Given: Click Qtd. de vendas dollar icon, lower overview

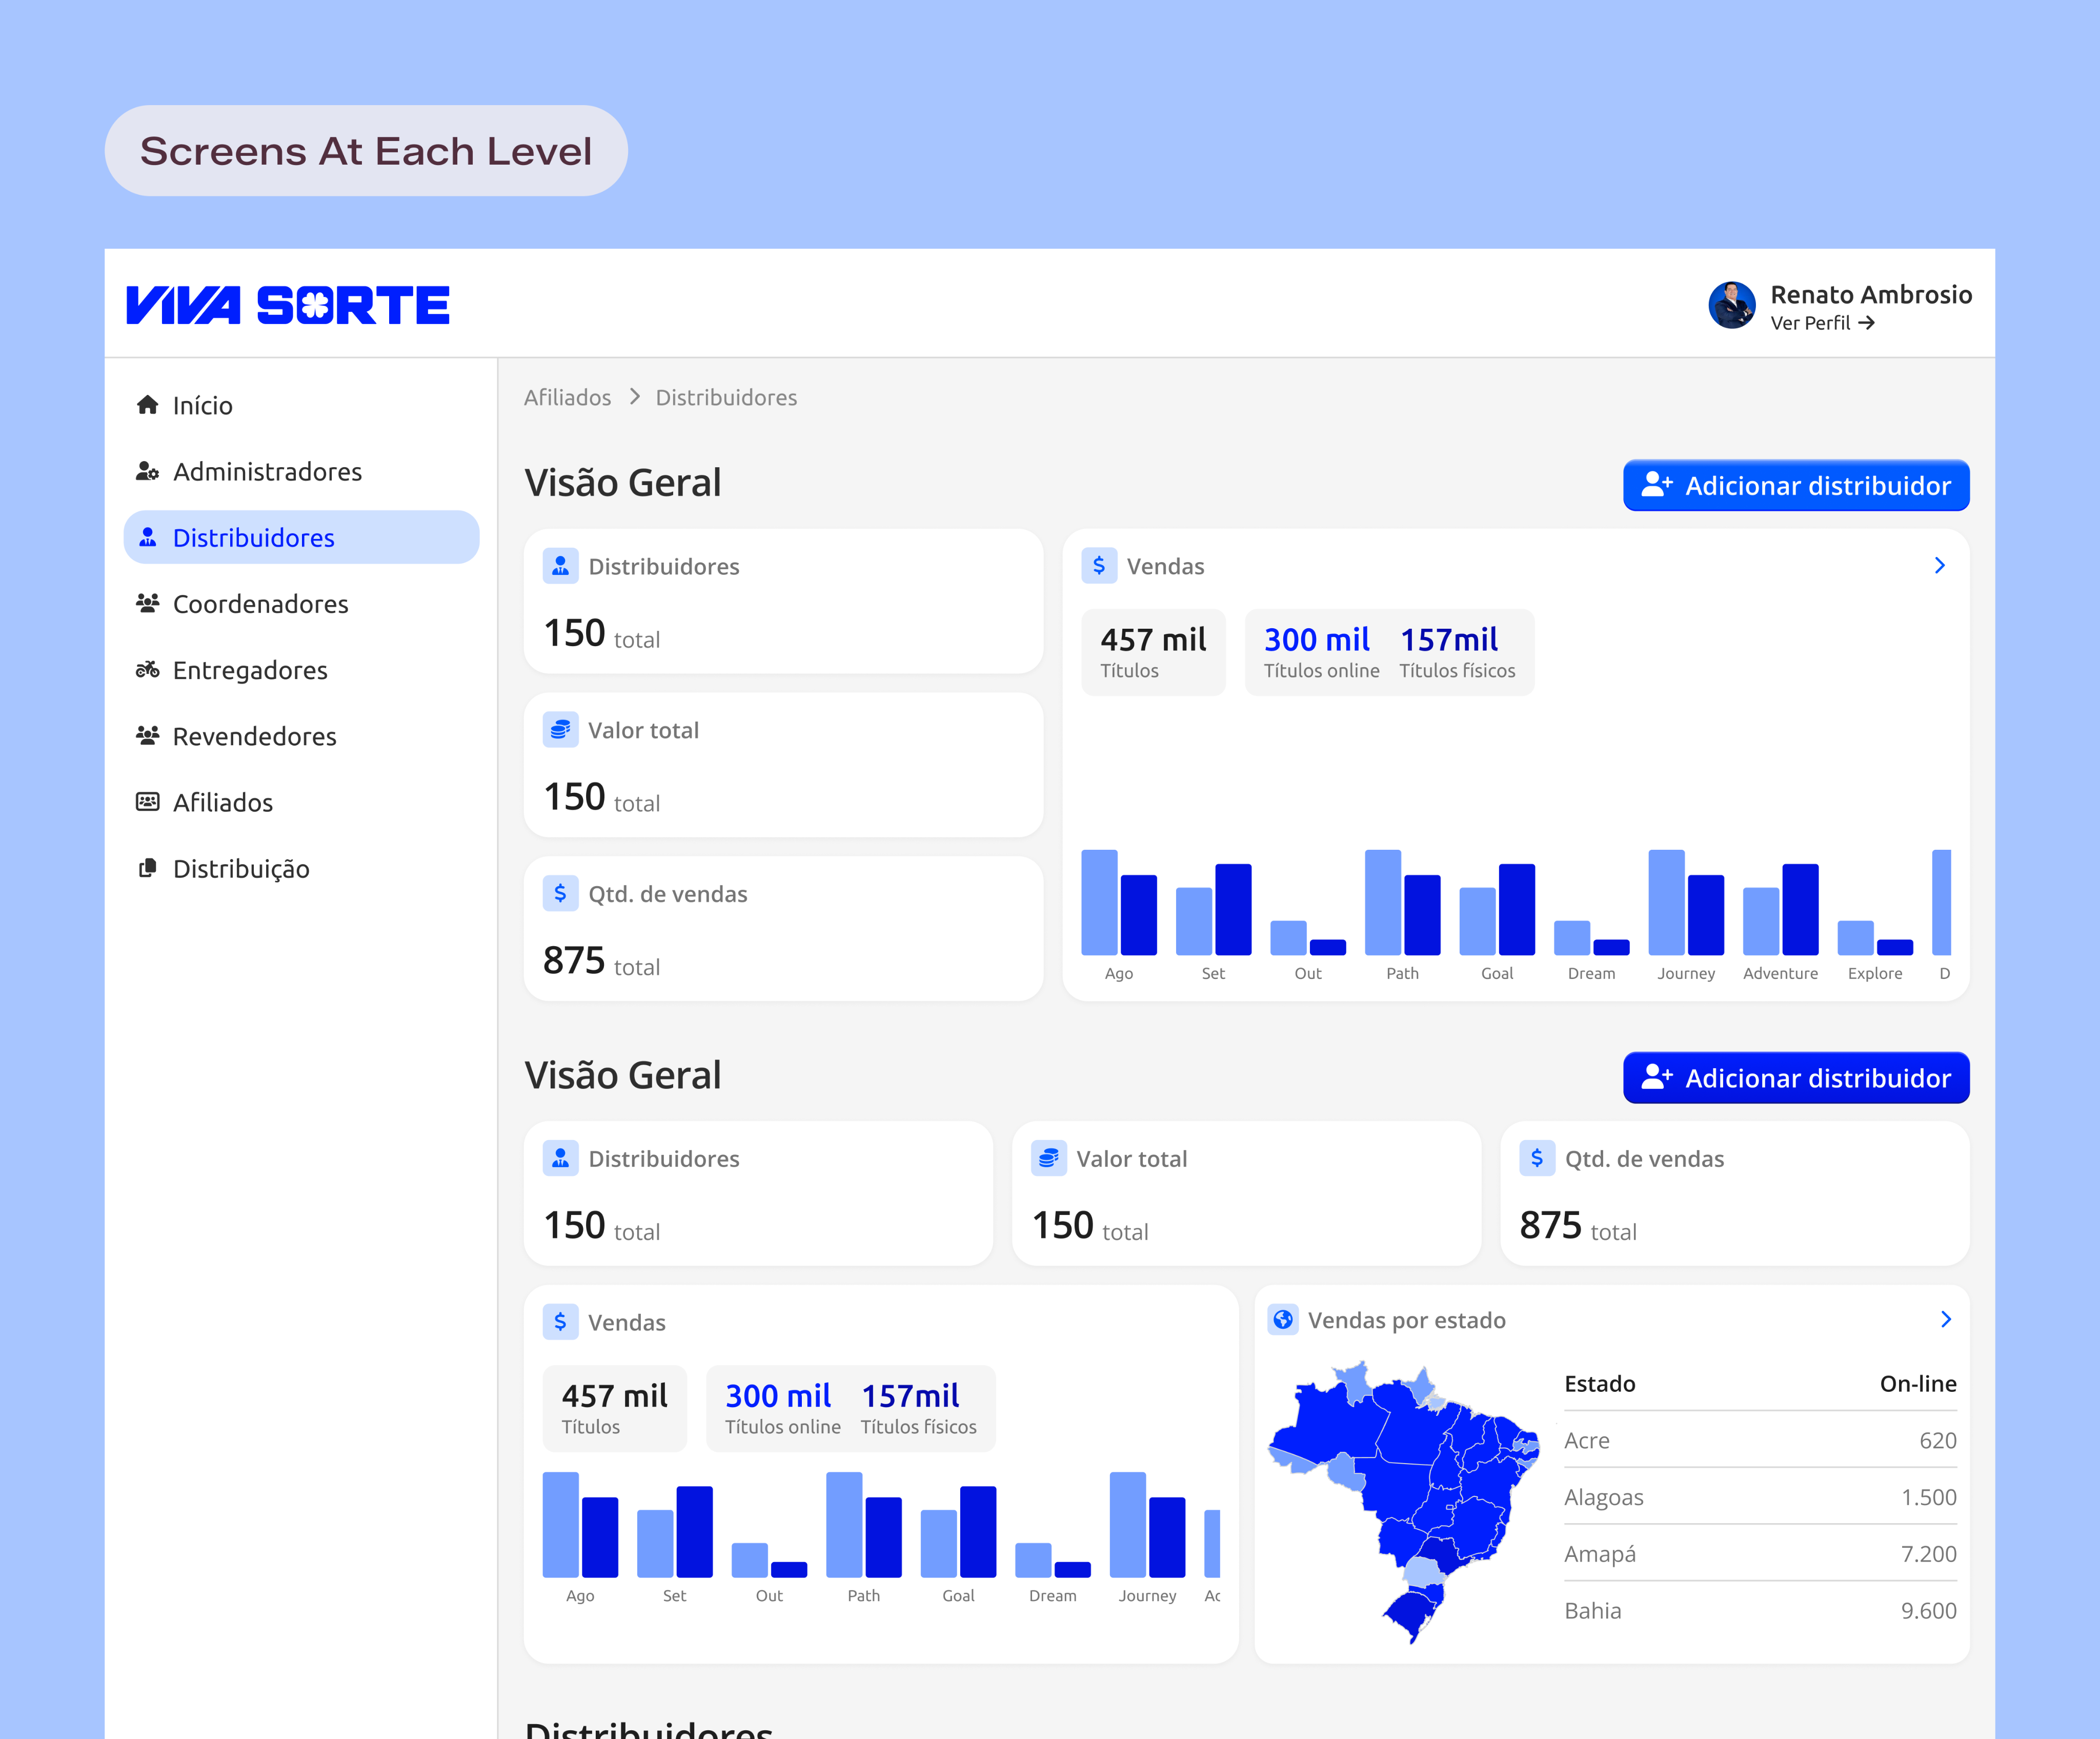Looking at the screenshot, I should (x=1537, y=1158).
